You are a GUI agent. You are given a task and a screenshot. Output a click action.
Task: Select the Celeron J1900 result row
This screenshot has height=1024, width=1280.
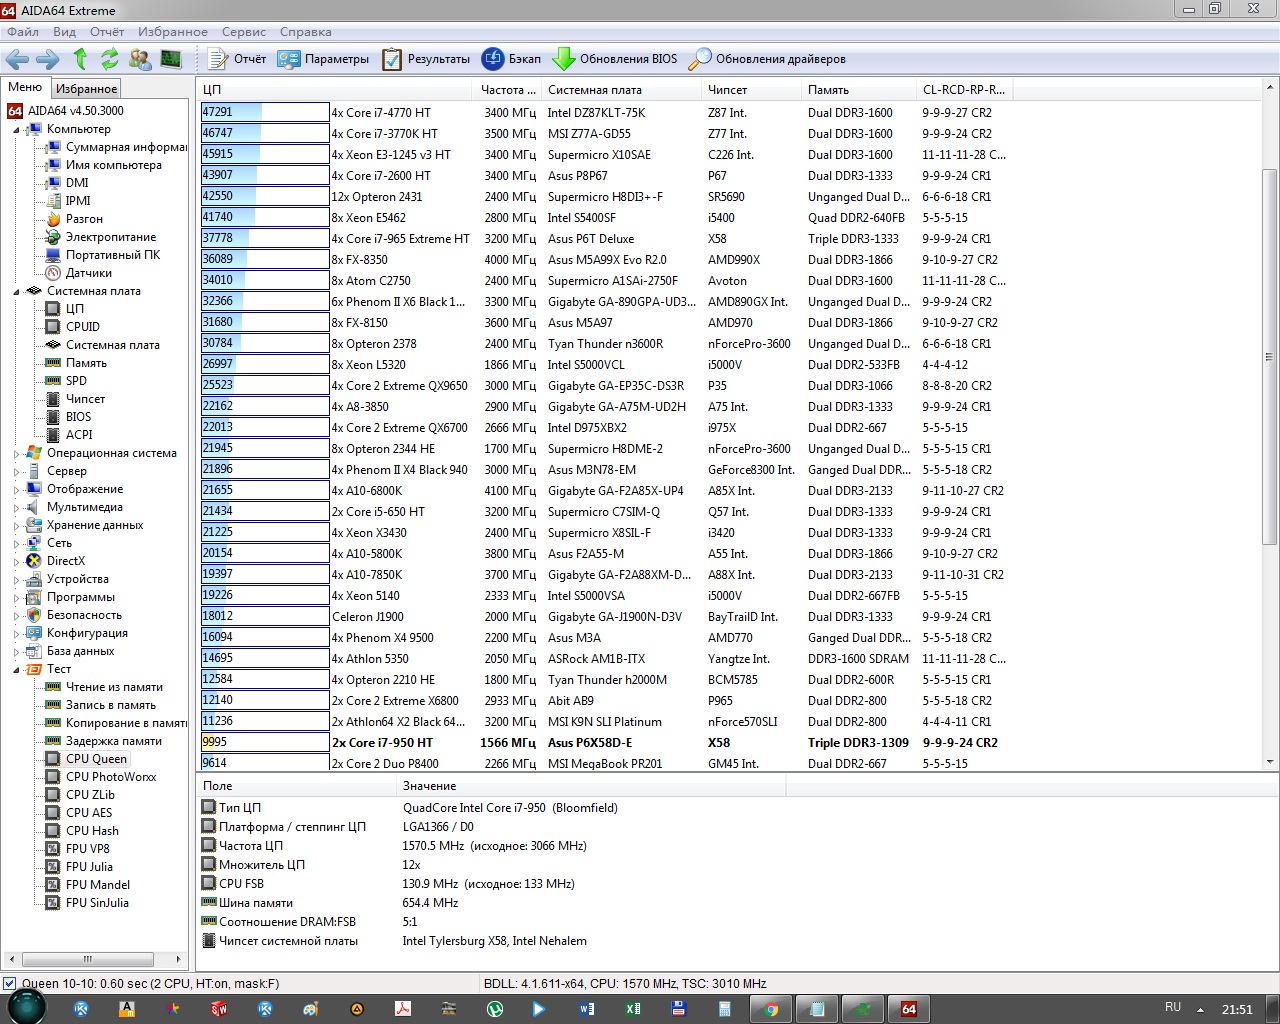(606, 617)
